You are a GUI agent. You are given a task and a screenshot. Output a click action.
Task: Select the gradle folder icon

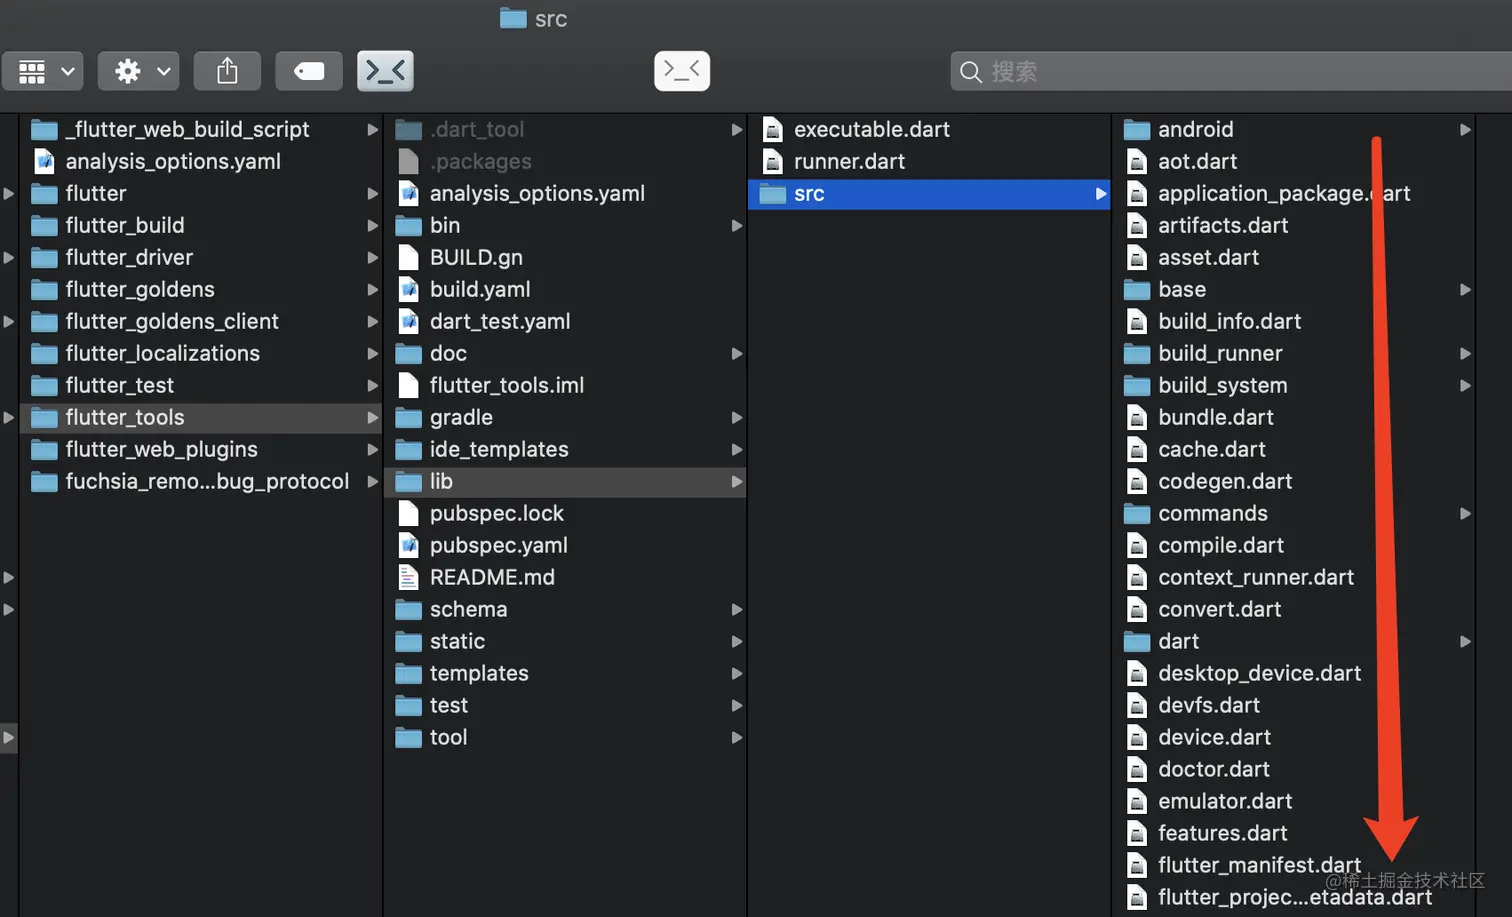point(408,418)
